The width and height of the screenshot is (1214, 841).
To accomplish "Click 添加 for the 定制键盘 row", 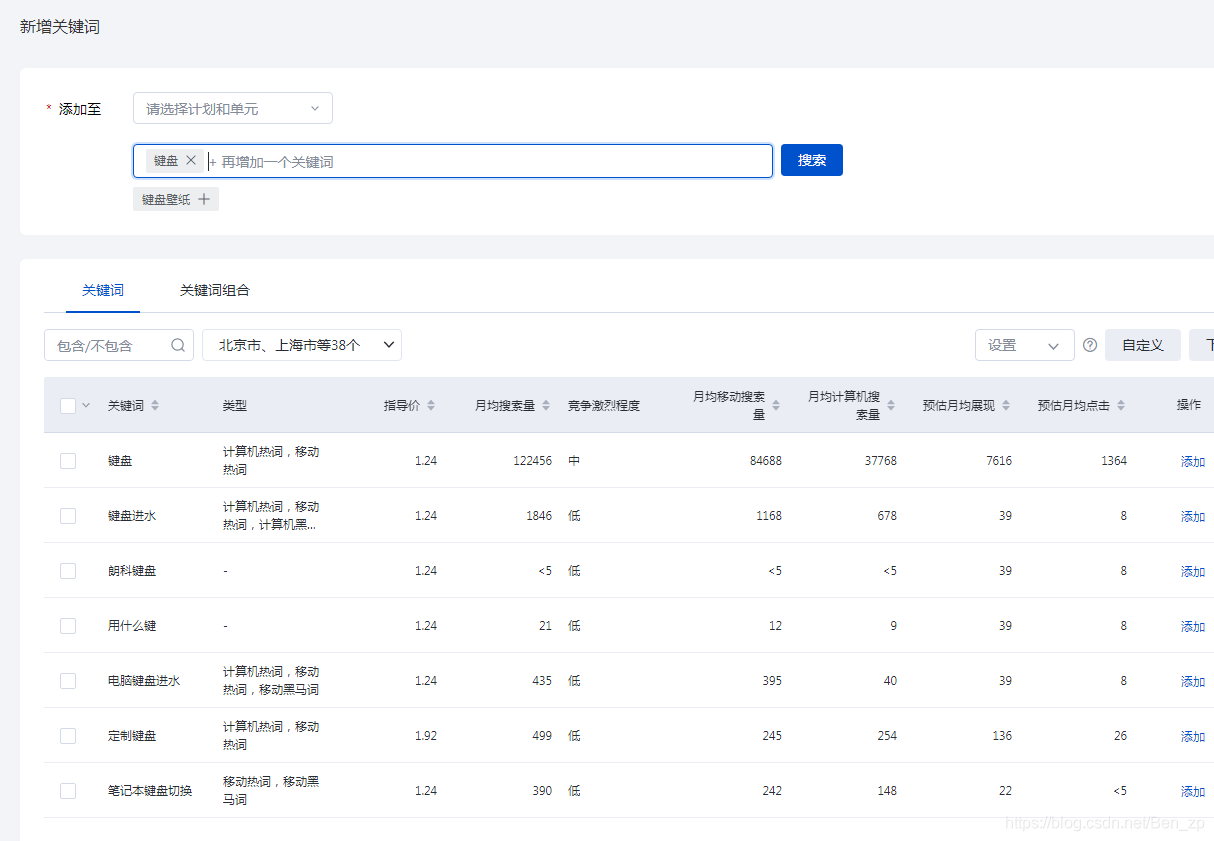I will point(1193,737).
